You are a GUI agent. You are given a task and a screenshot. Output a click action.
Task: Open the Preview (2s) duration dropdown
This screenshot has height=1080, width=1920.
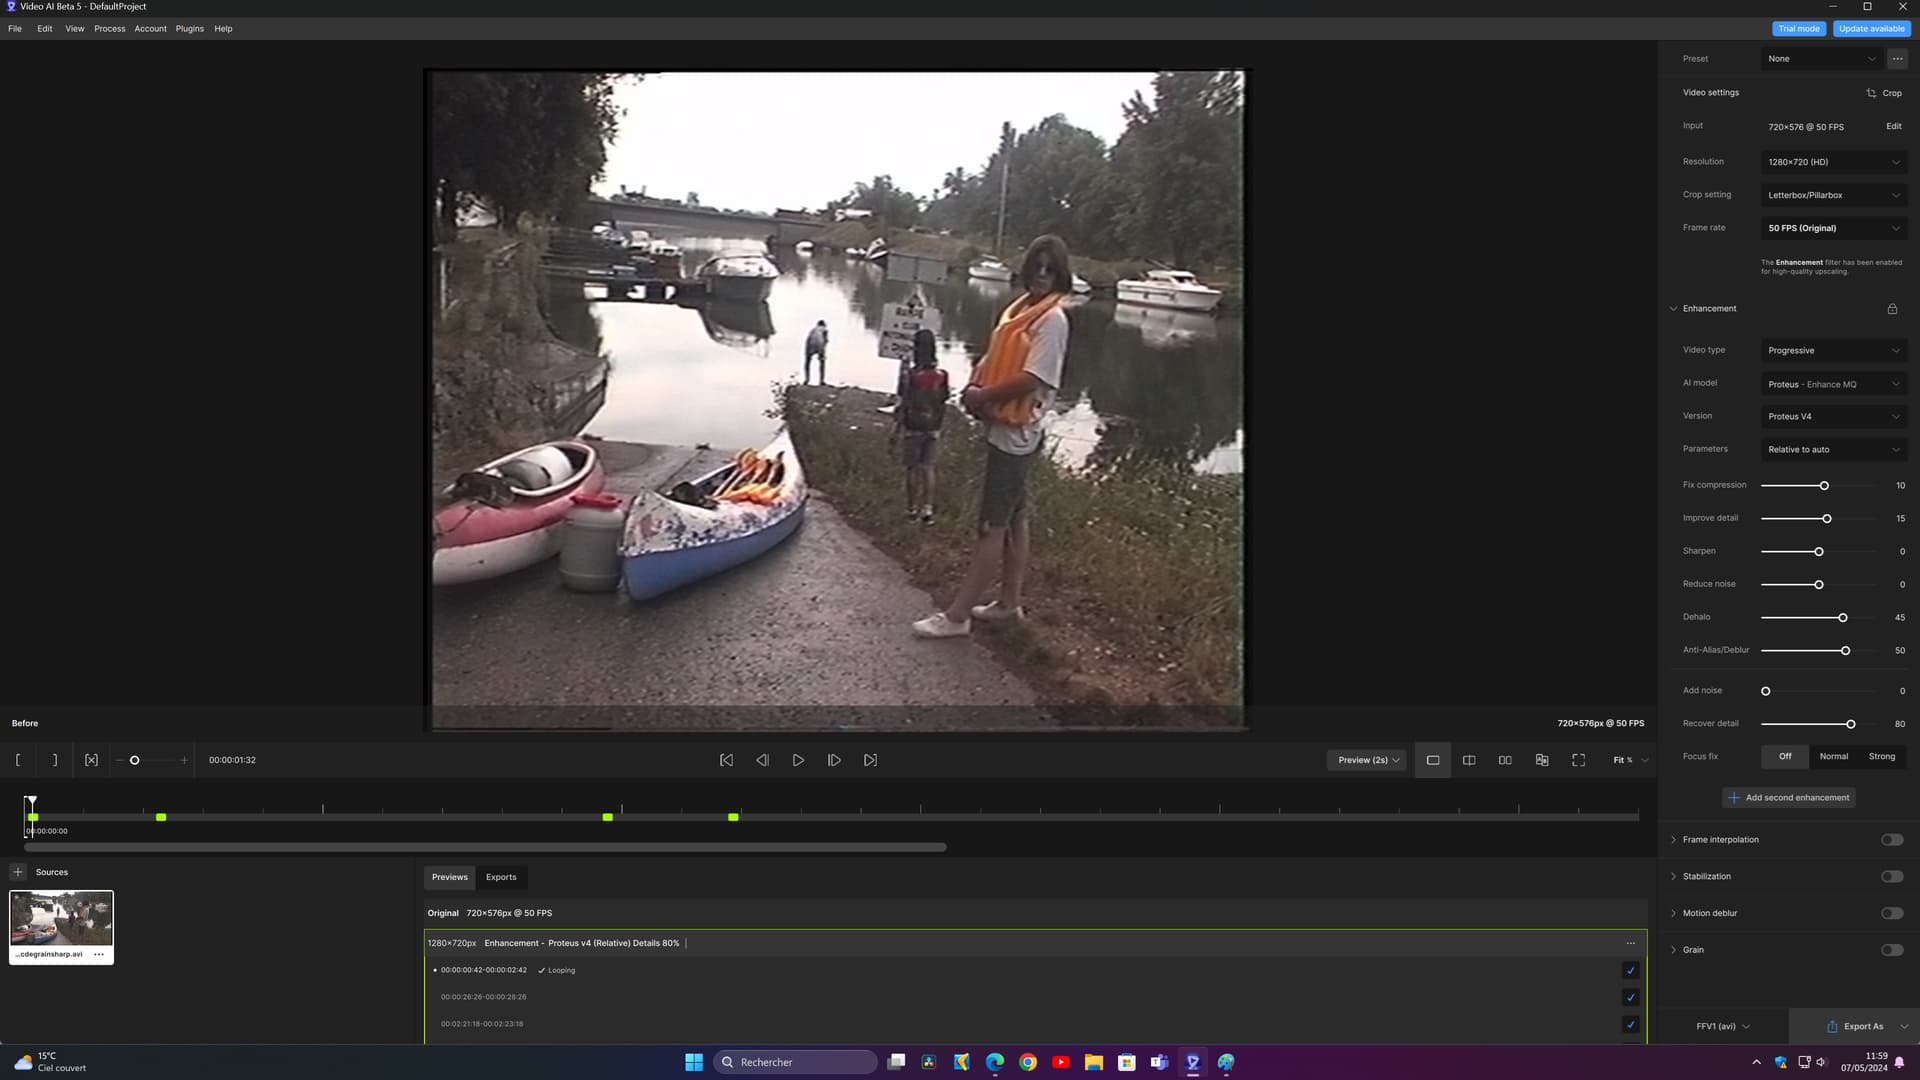(x=1366, y=760)
